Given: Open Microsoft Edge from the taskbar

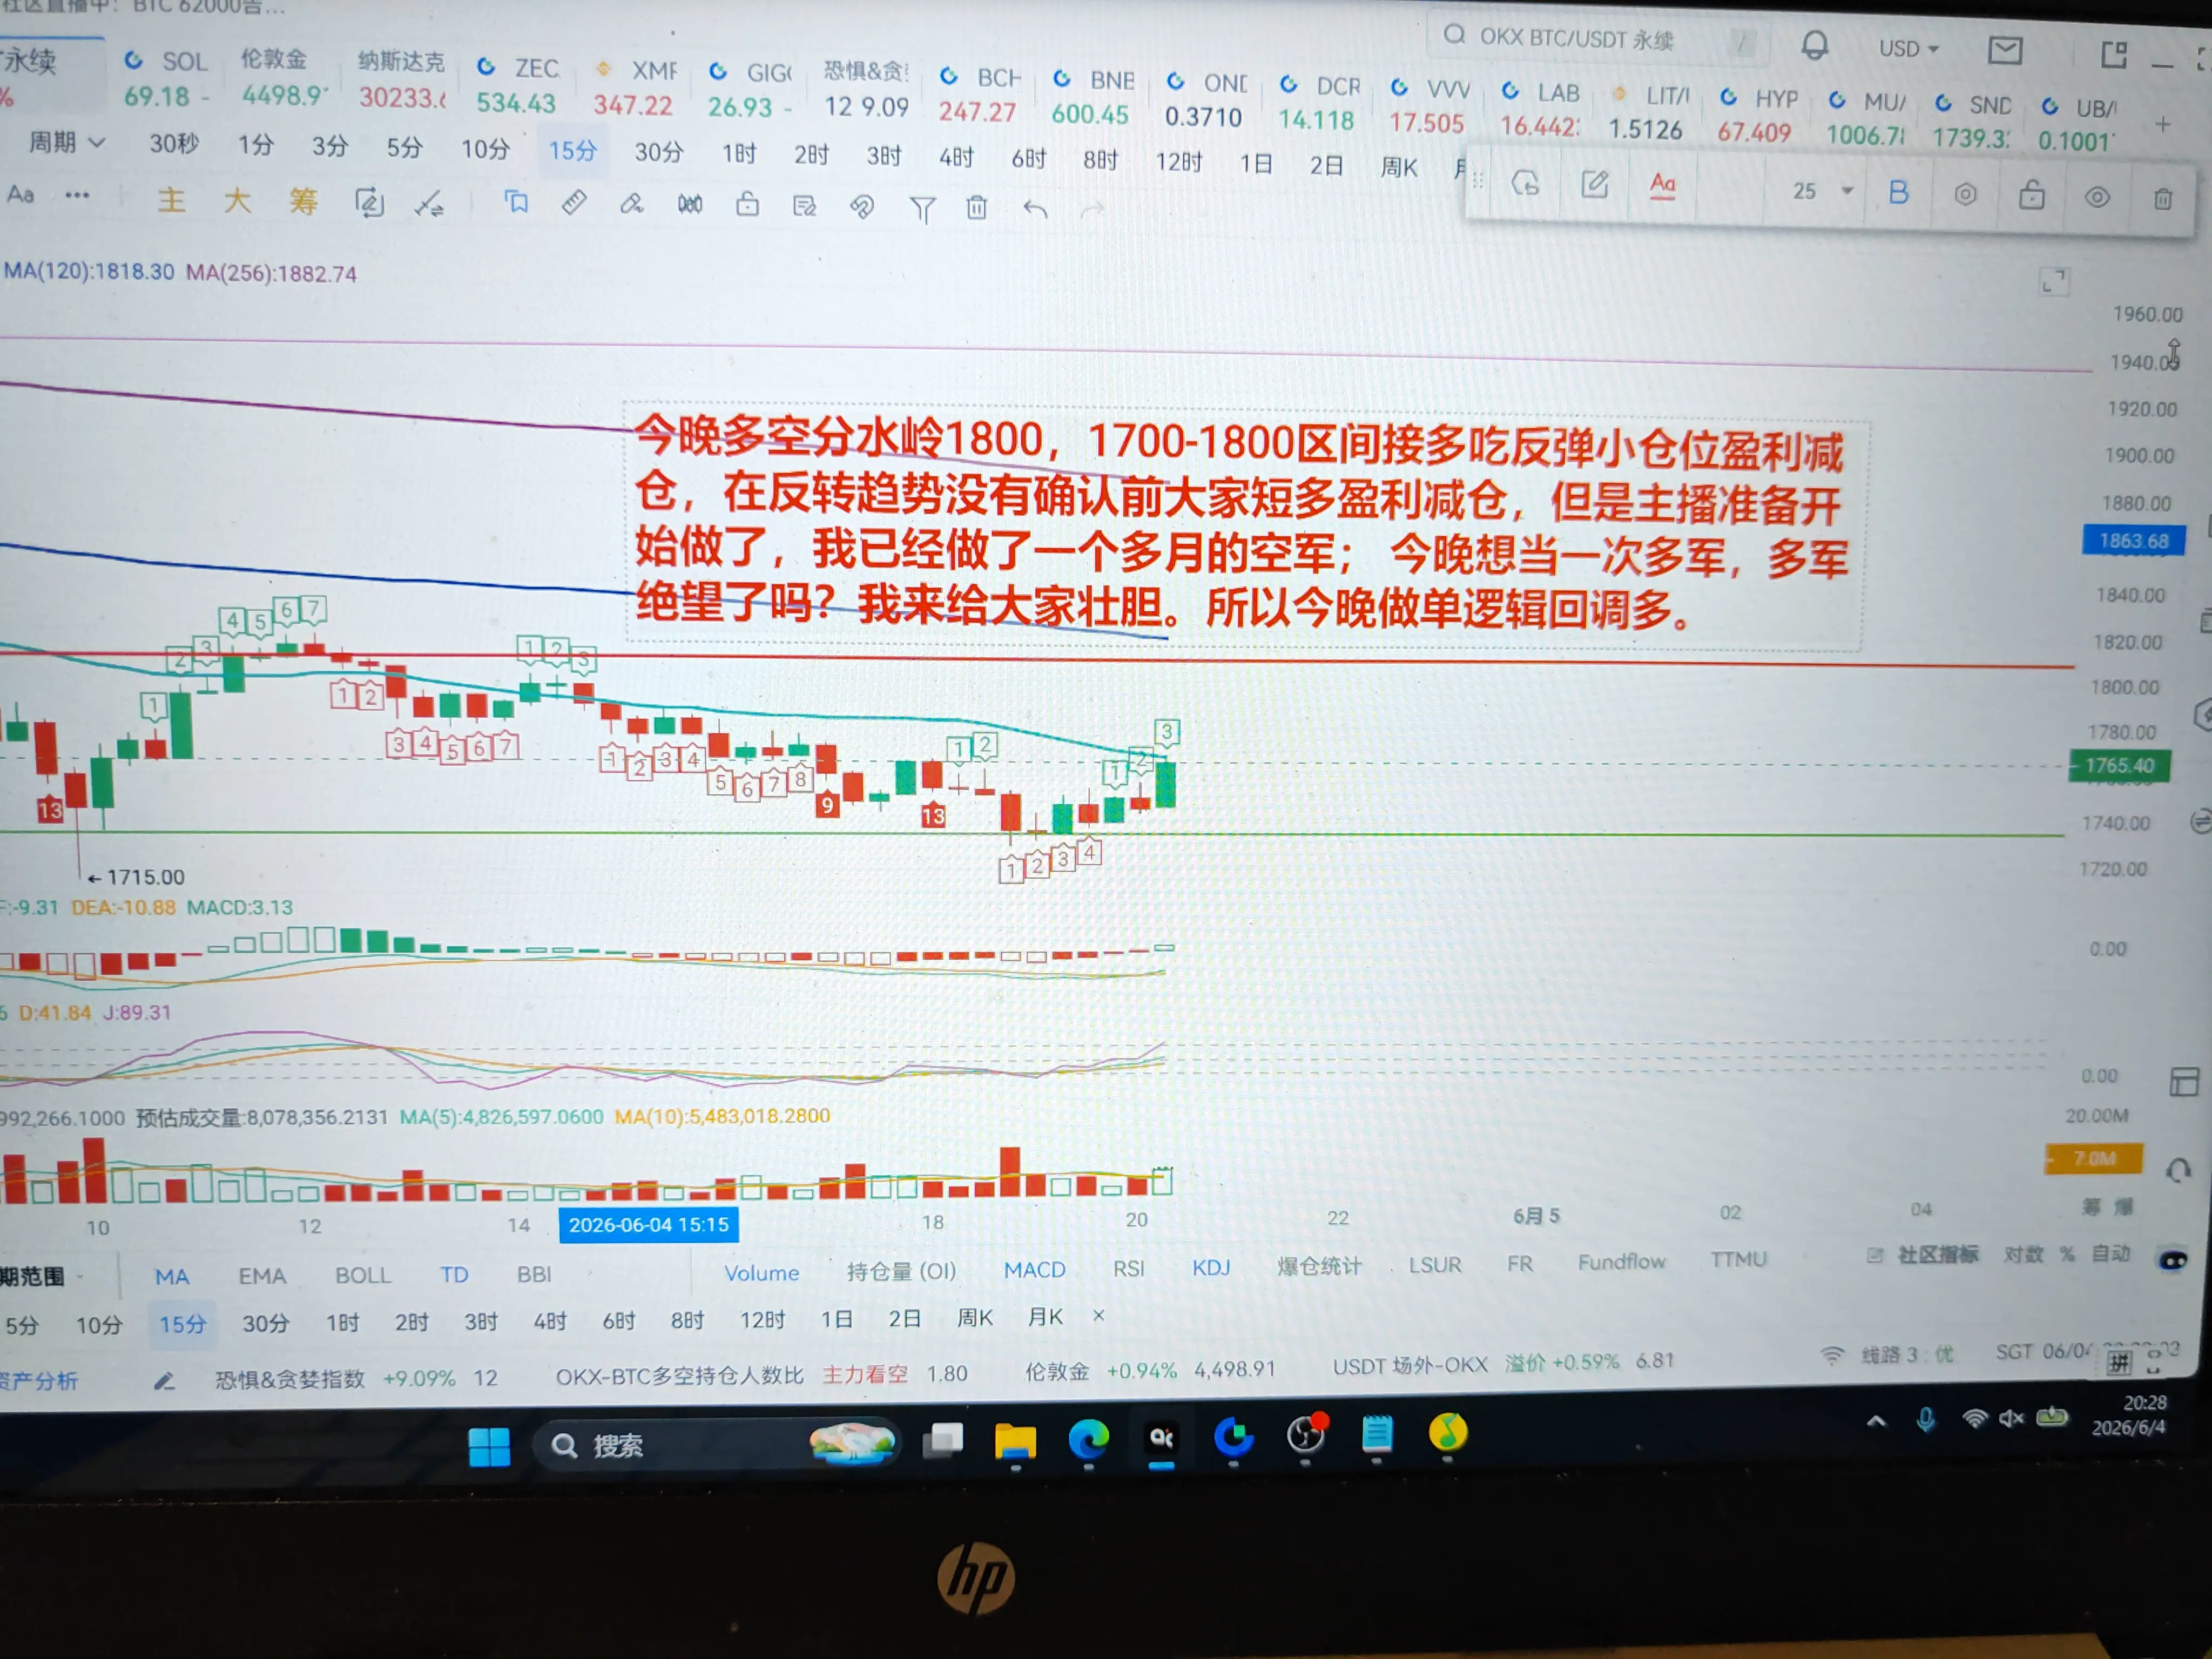Looking at the screenshot, I should 1088,1440.
